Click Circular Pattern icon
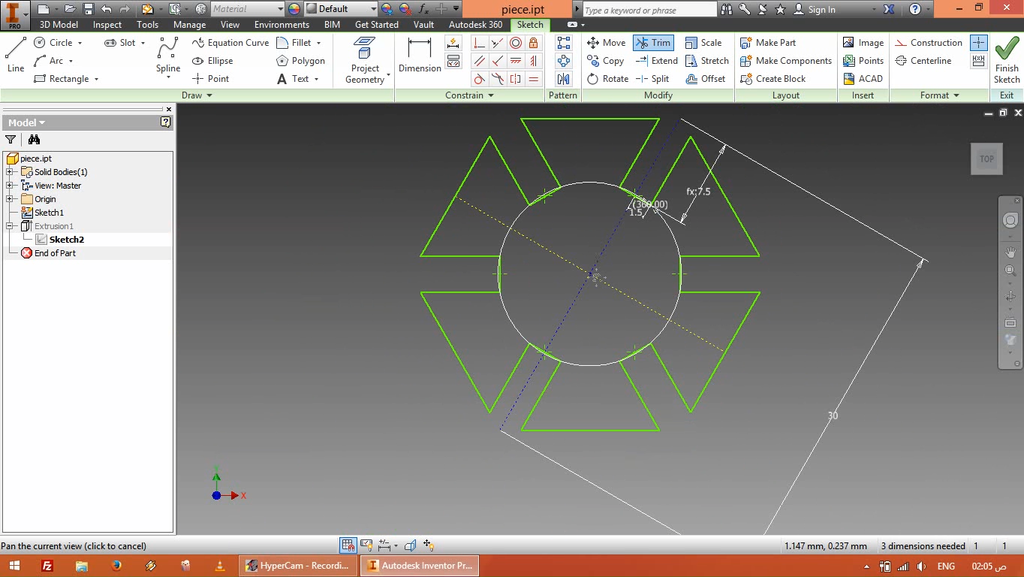1024x577 pixels. (x=563, y=61)
